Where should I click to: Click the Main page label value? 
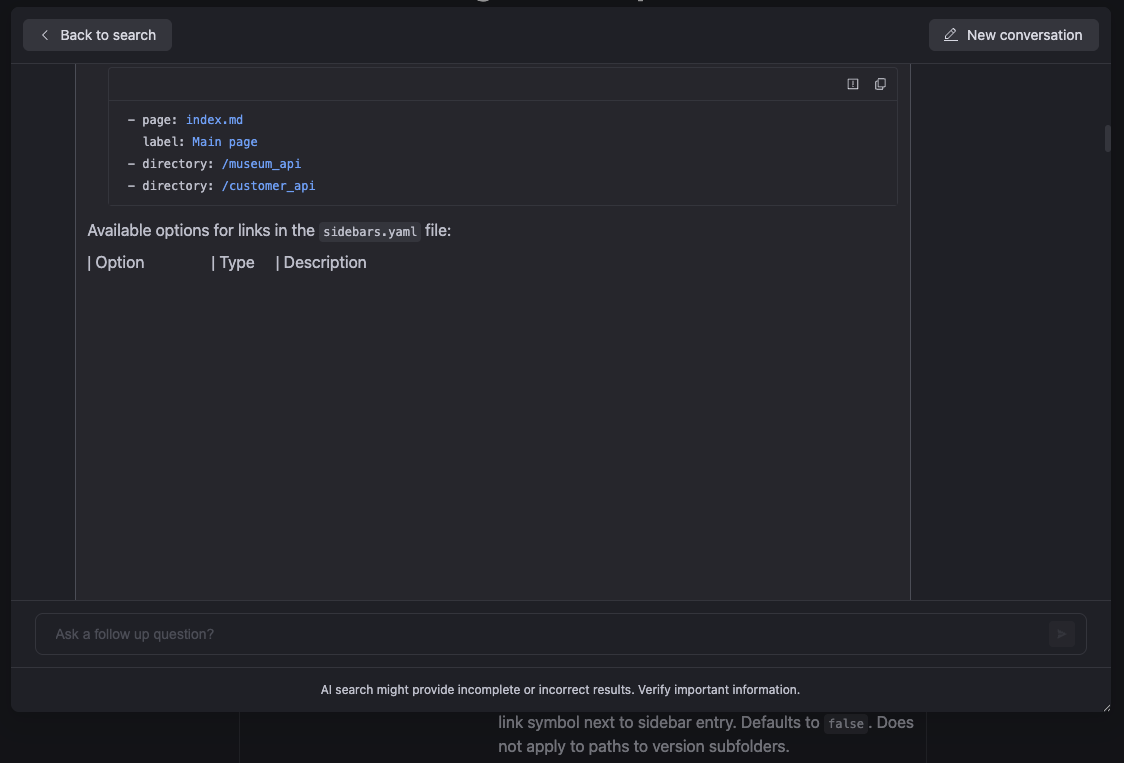[x=224, y=142]
